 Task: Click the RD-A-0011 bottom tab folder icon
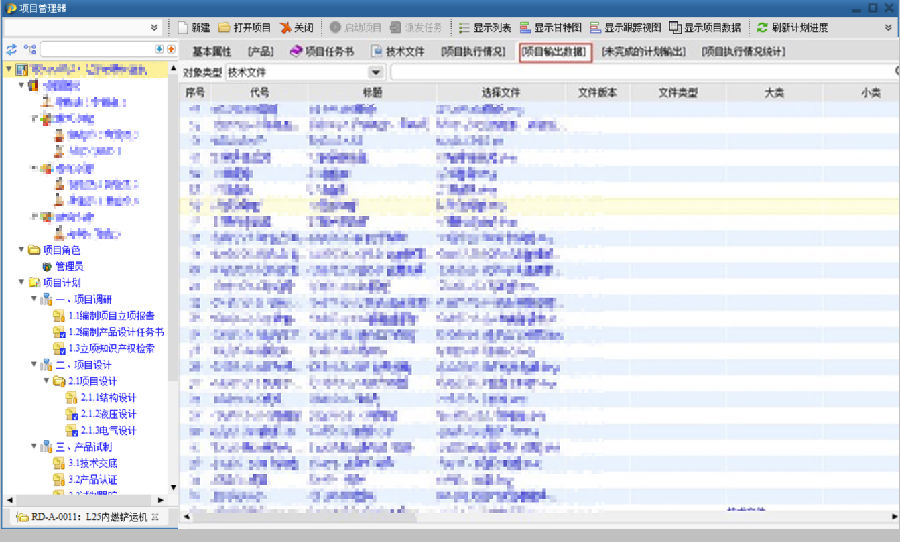[x=22, y=517]
